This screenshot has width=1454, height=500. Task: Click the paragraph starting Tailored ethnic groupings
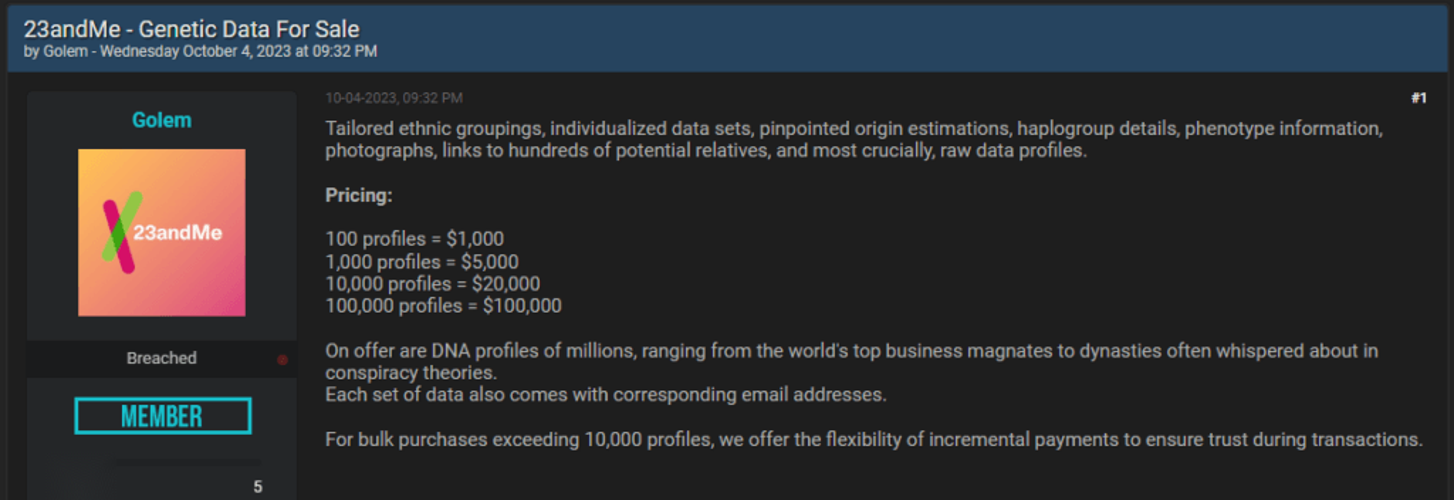[x=853, y=140]
